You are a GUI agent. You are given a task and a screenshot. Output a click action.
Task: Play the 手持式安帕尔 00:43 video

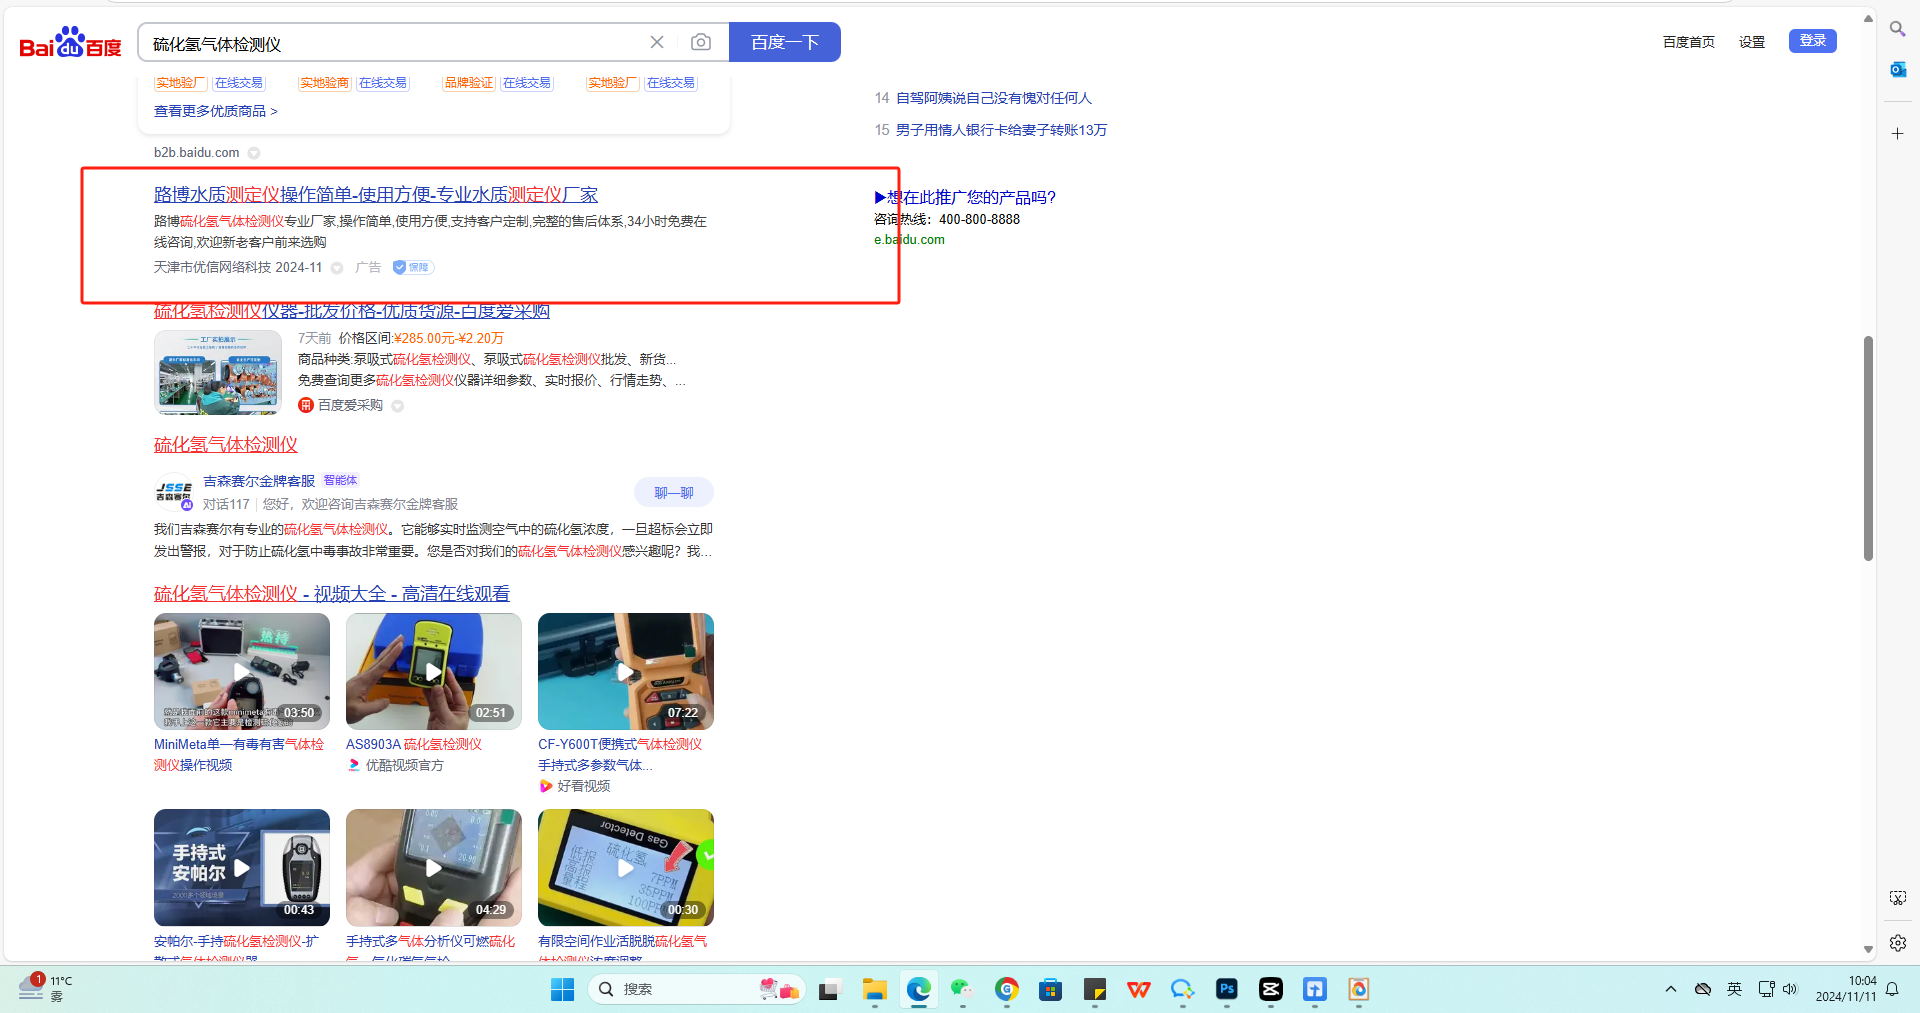242,868
